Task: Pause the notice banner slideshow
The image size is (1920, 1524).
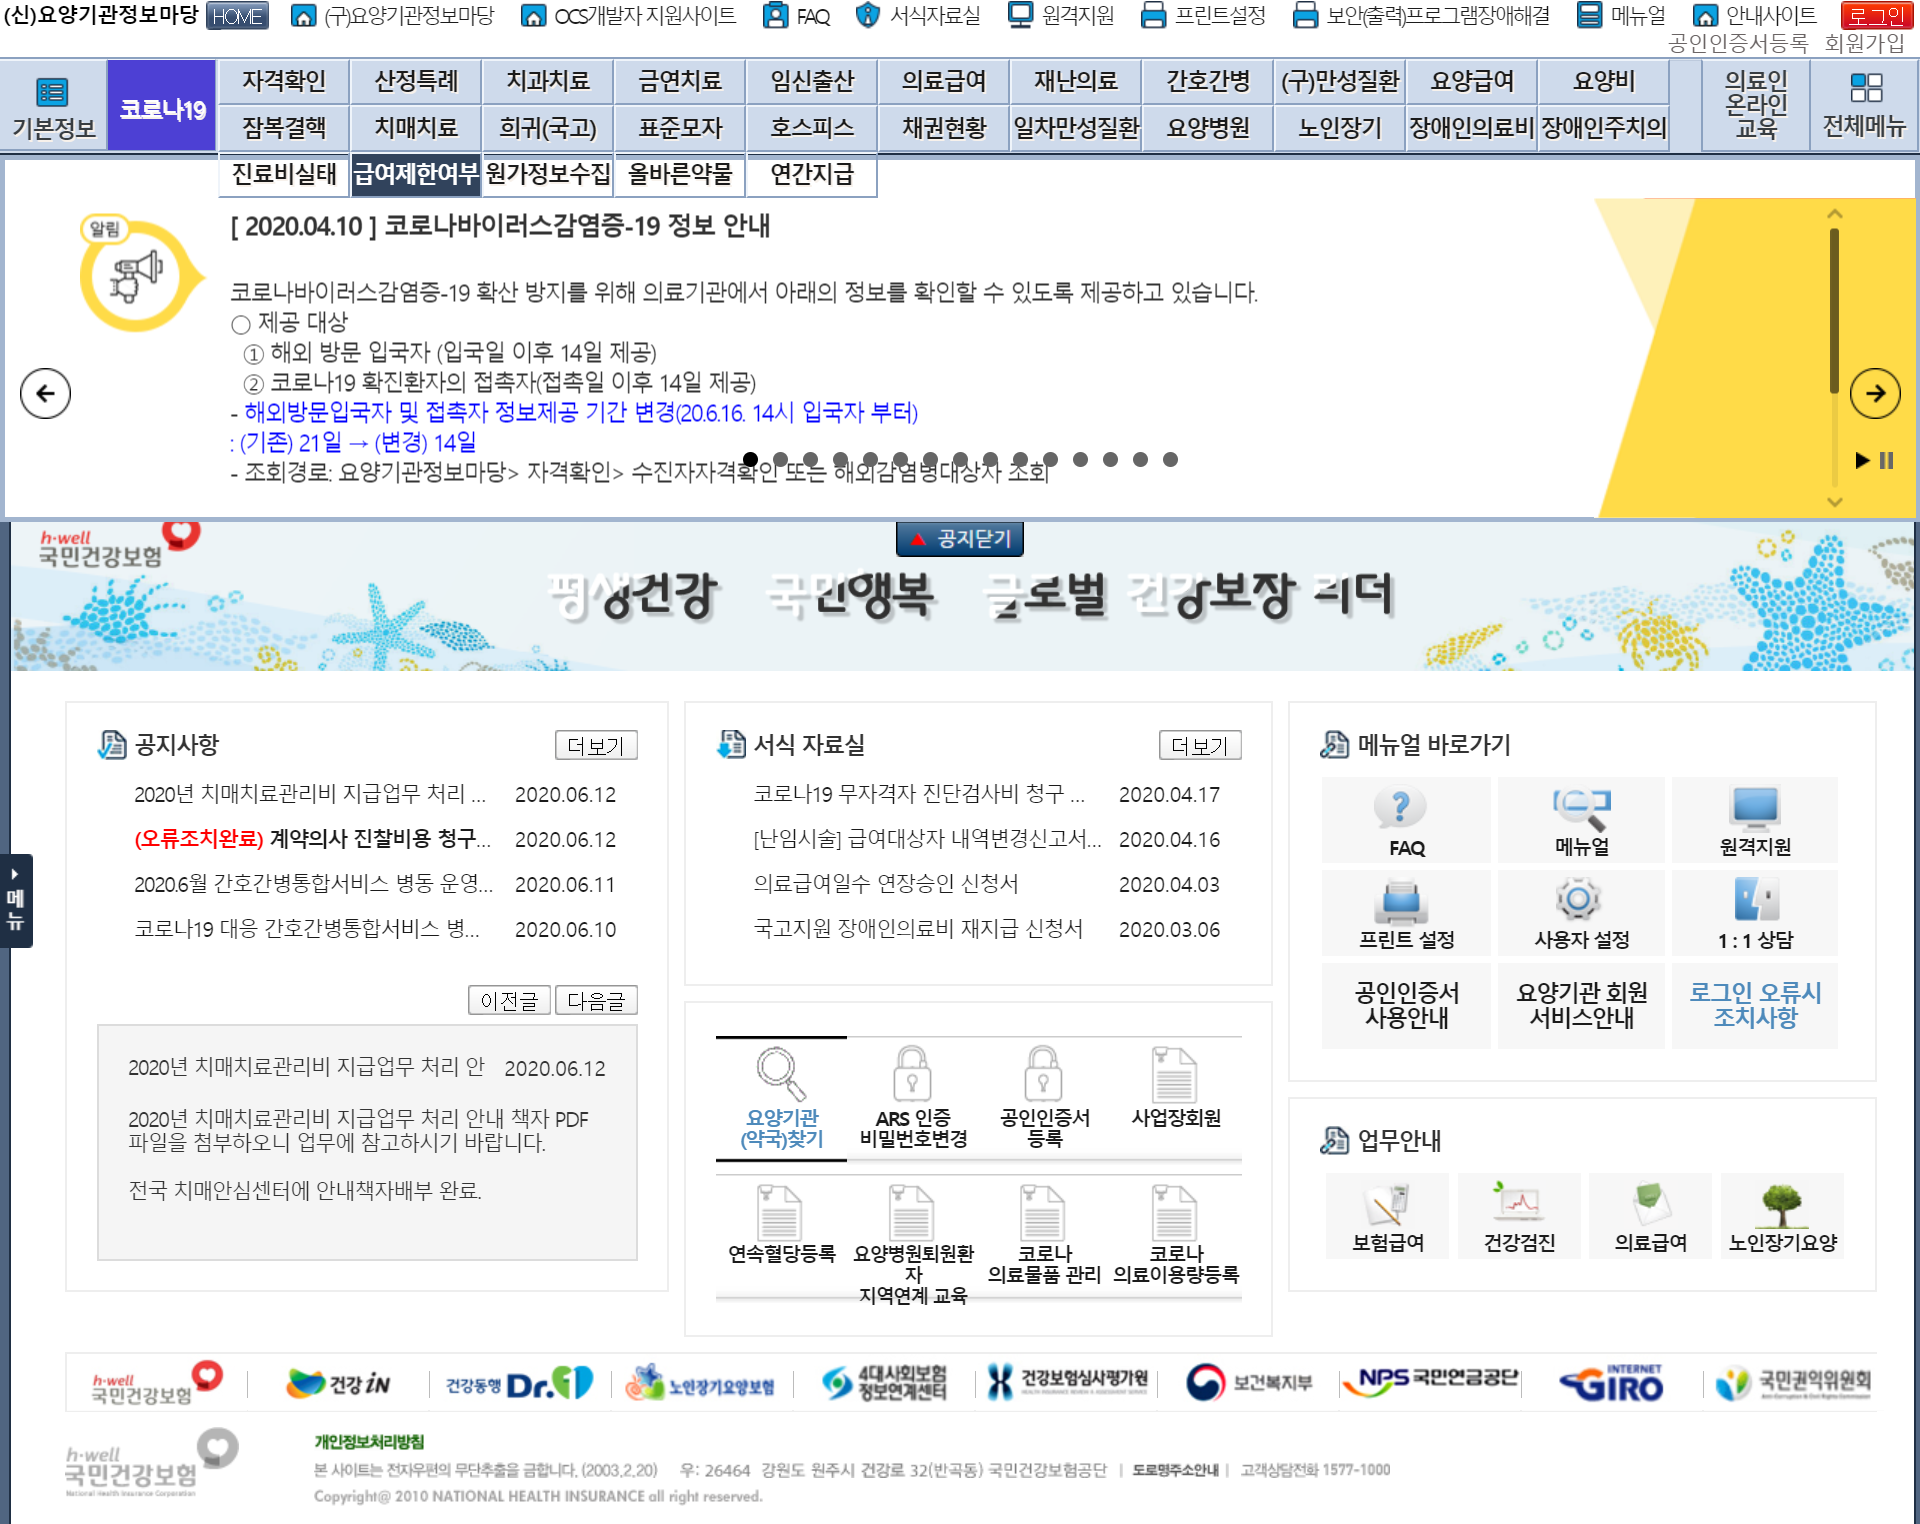Action: (1887, 461)
